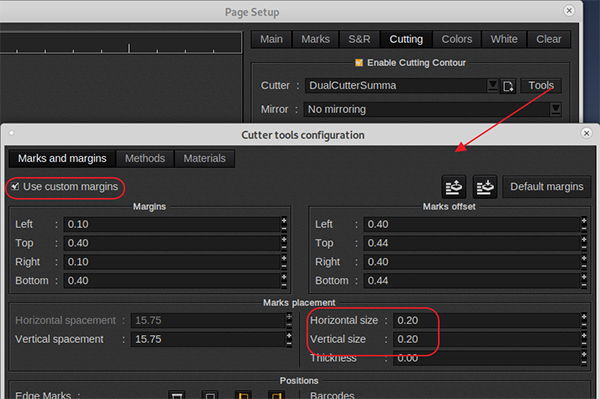Click the Marks offset Top field 0.44
This screenshot has width=600, height=399.
[x=472, y=243]
